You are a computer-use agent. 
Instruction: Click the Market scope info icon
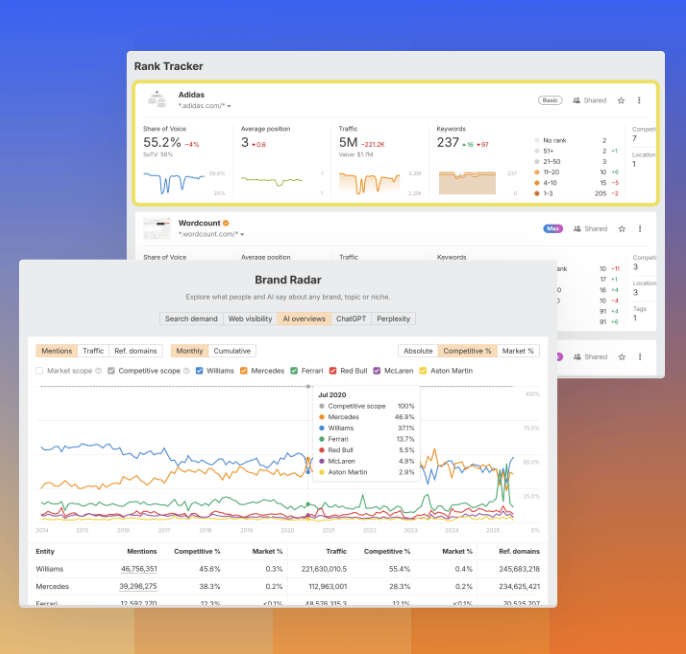tap(98, 371)
